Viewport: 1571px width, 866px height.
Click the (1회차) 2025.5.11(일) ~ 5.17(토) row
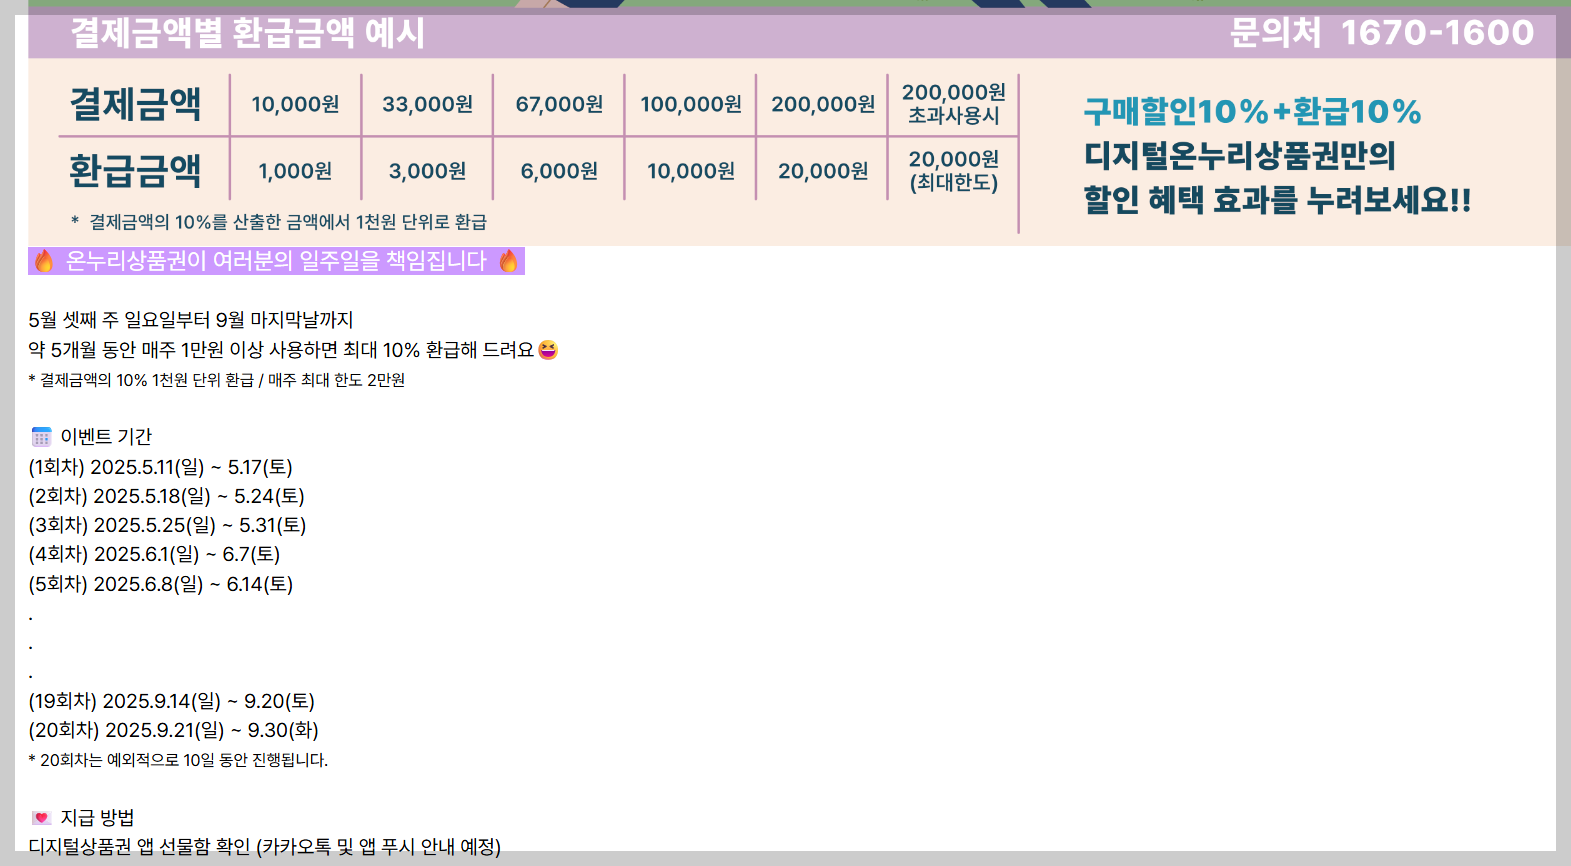160,467
